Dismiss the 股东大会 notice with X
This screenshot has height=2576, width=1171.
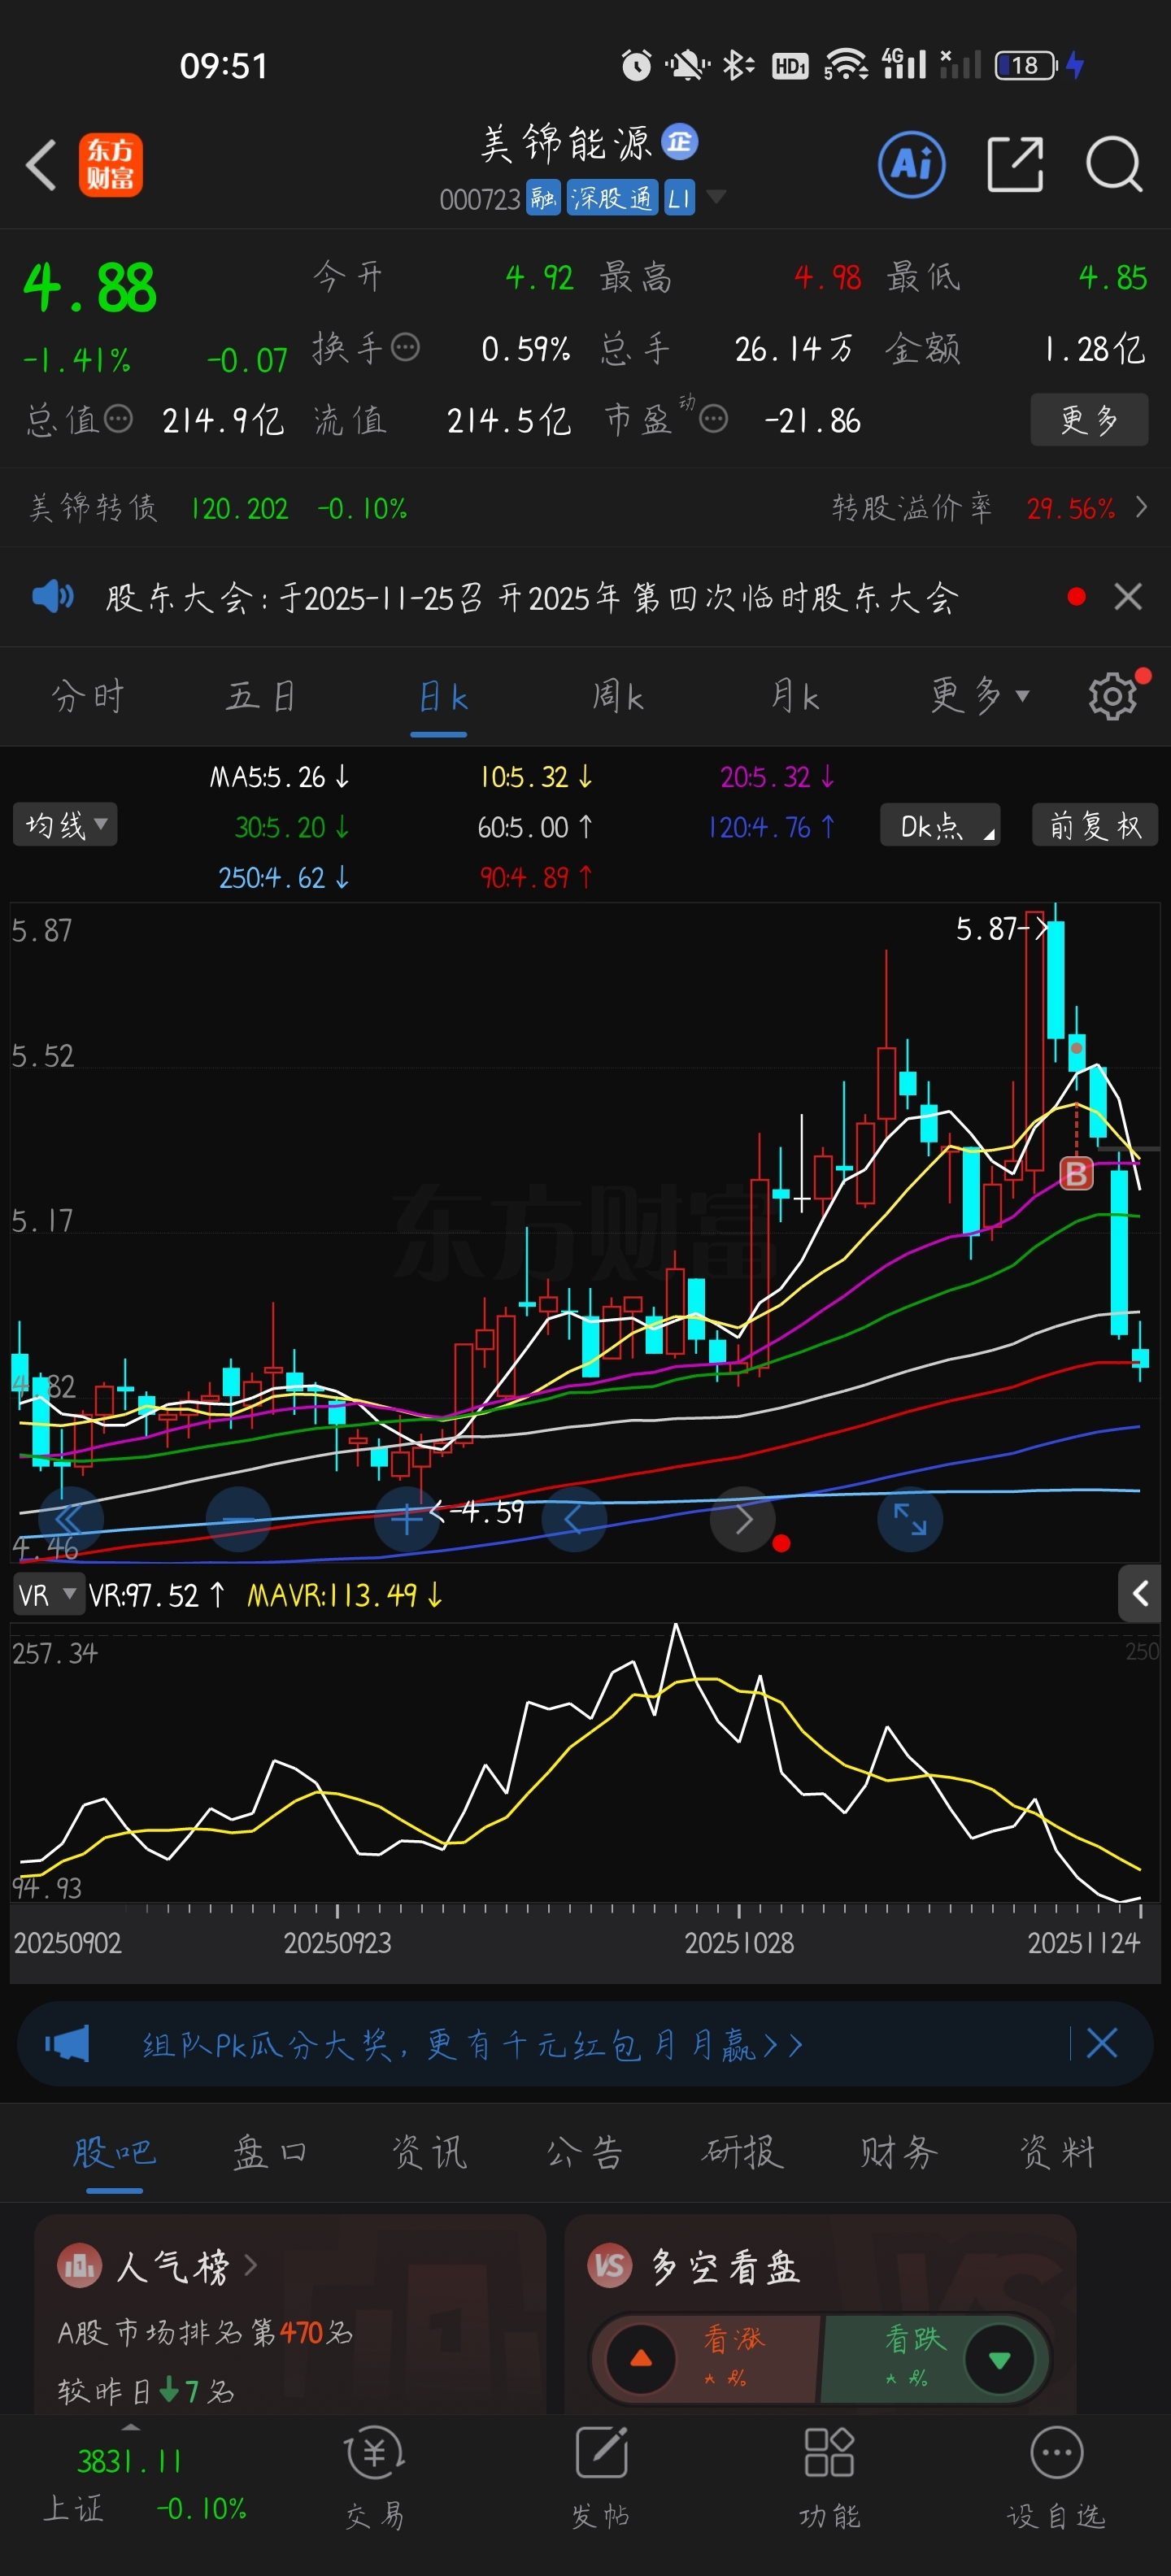click(1128, 597)
